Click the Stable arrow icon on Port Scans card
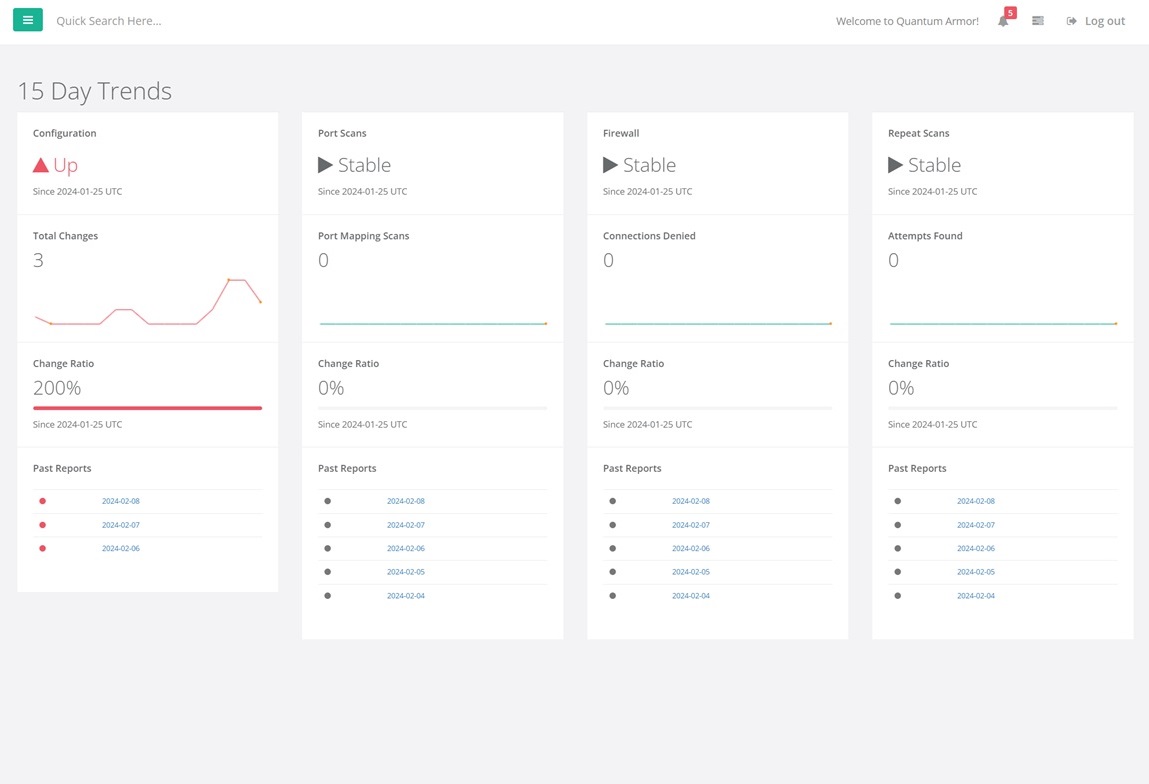The image size is (1149, 784). click(x=325, y=165)
